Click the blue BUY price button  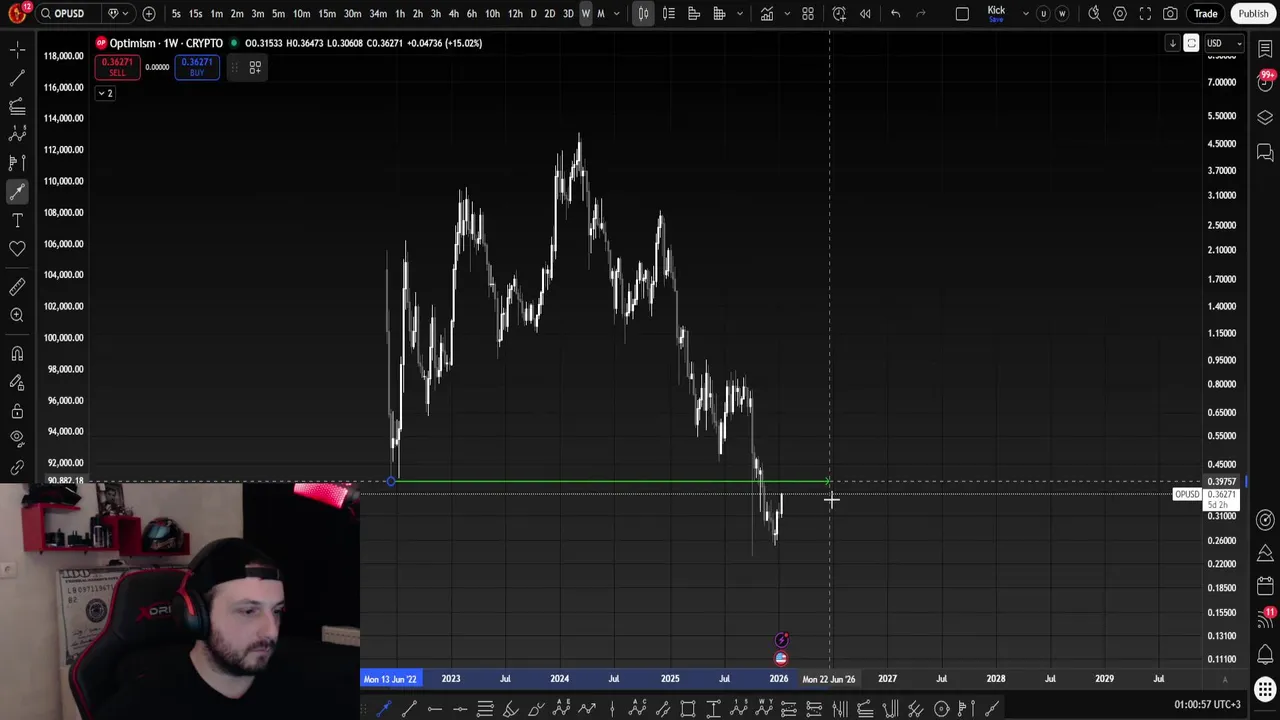tap(197, 67)
